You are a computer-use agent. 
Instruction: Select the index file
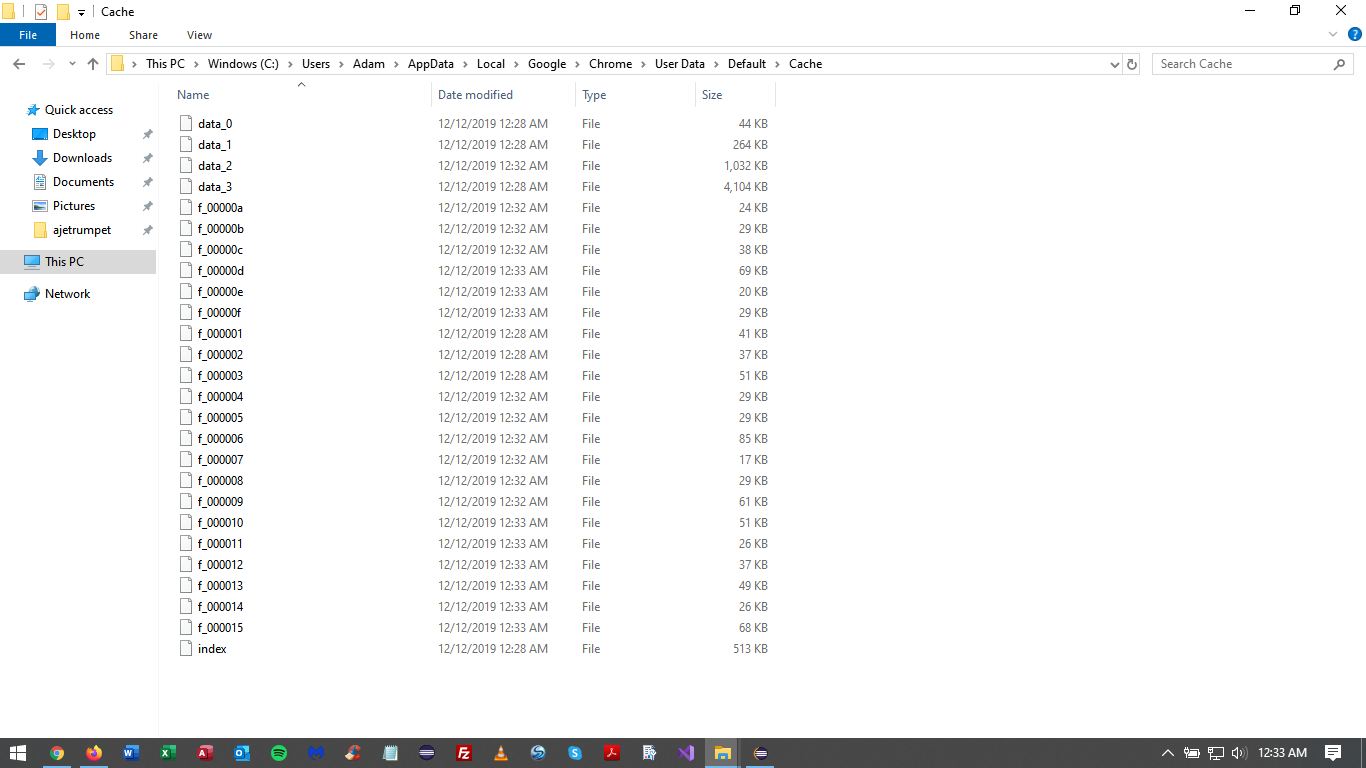[x=212, y=649]
